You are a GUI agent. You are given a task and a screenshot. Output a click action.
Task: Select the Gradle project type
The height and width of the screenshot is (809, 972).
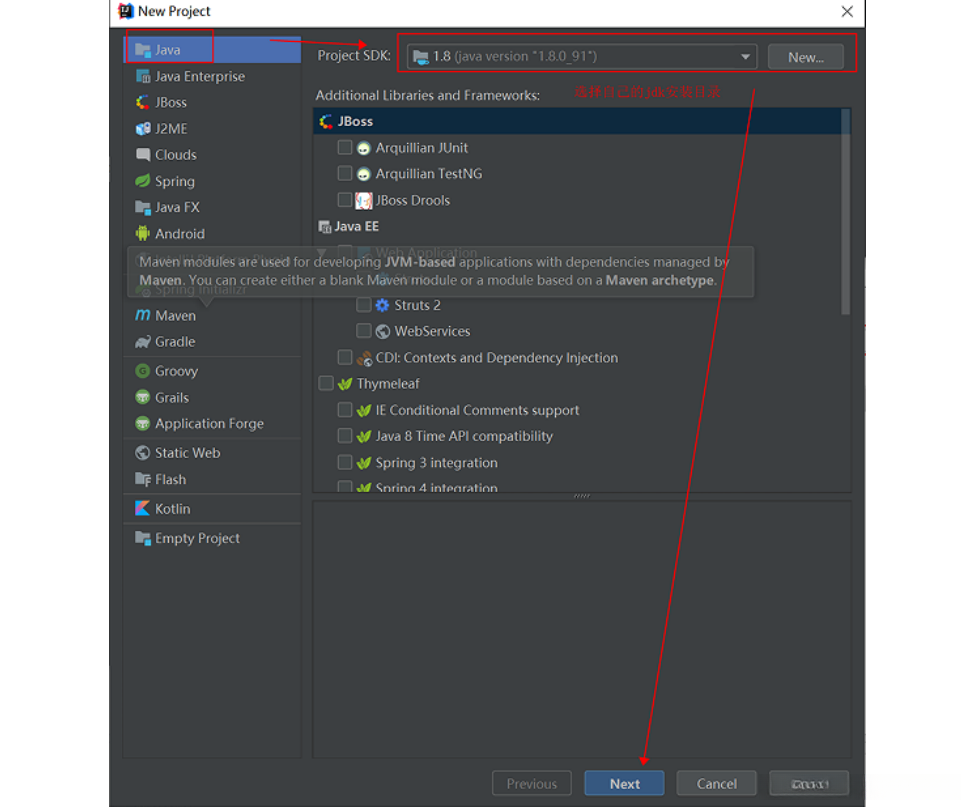(x=213, y=342)
